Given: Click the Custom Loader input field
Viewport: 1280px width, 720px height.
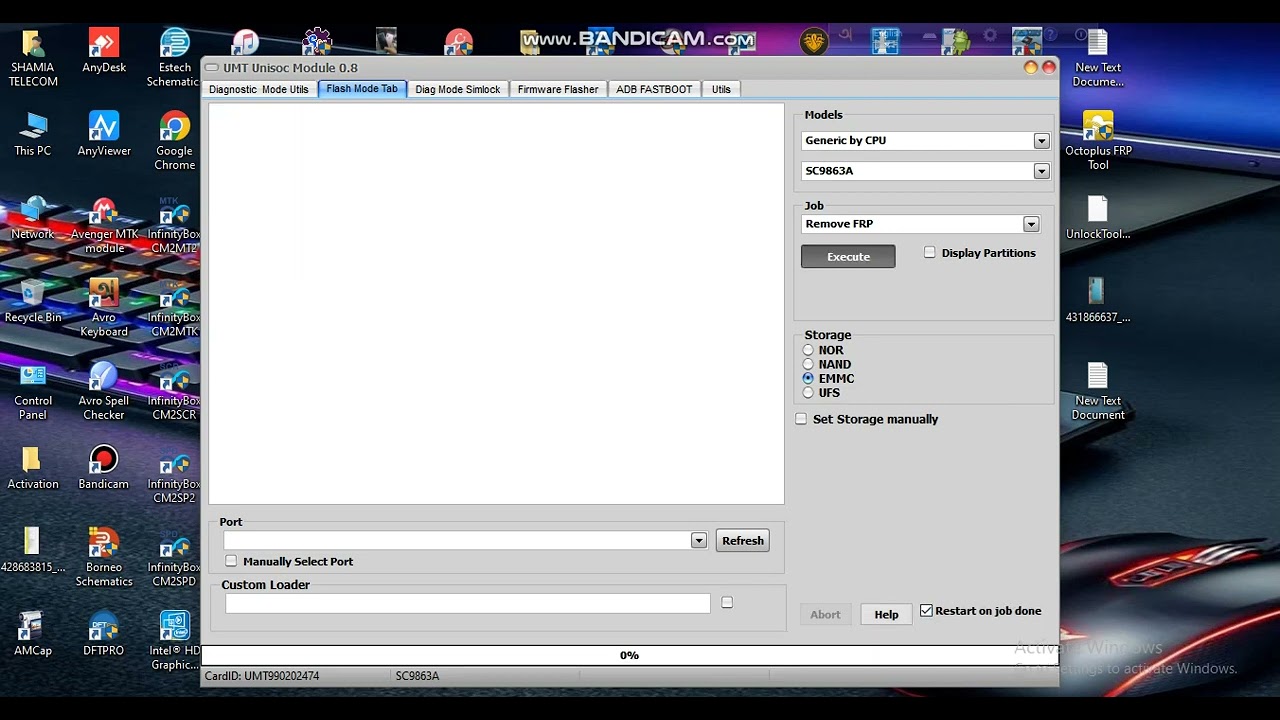Looking at the screenshot, I should (x=467, y=603).
